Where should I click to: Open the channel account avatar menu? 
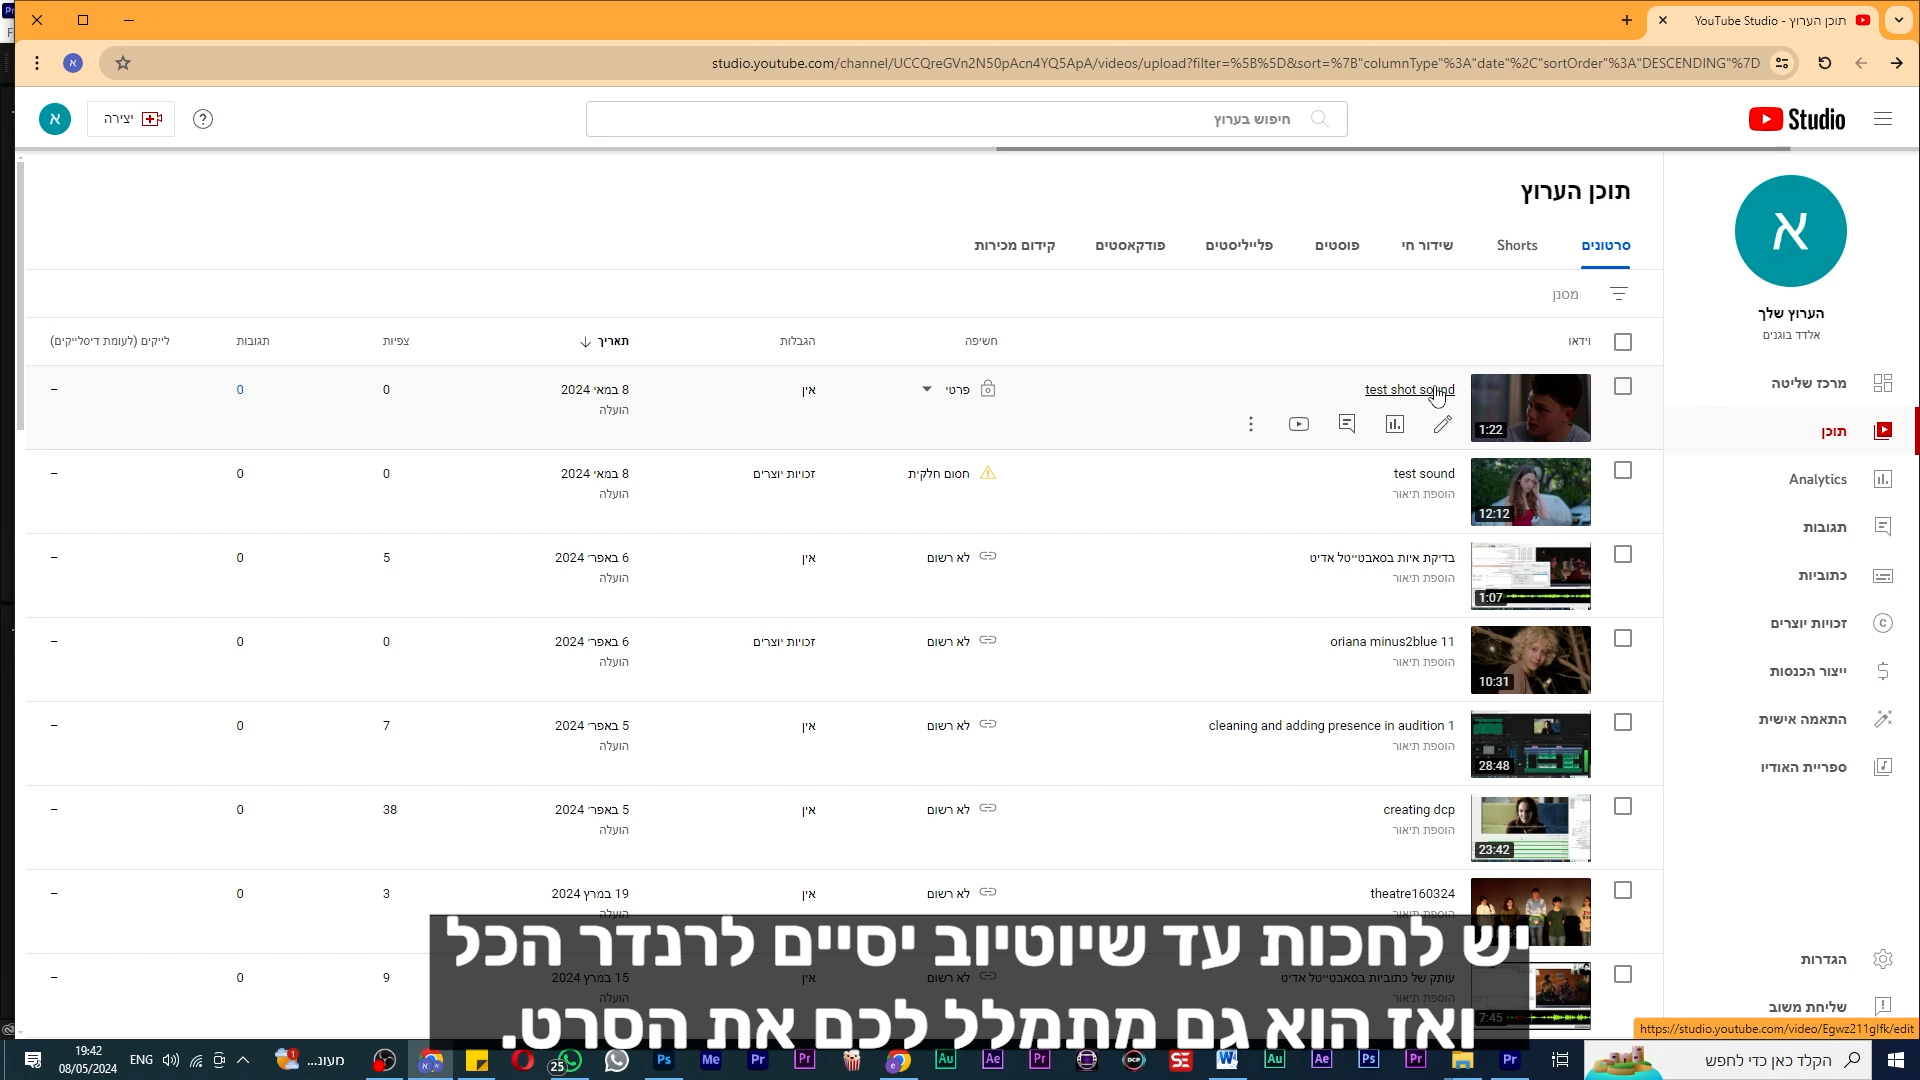point(55,119)
